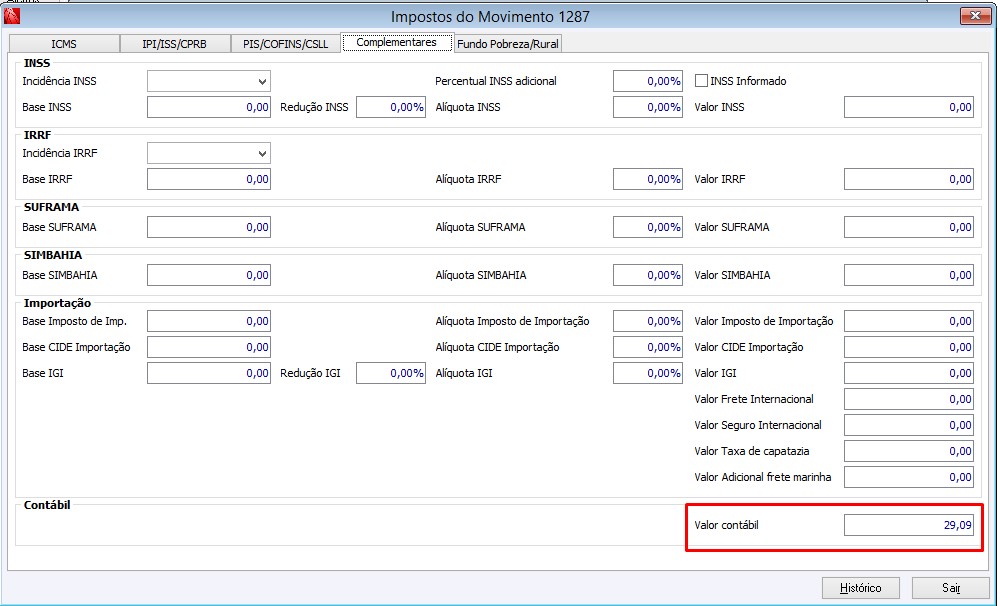Select Alíquota Imposto de Importação field
The image size is (1000, 606).
tap(648, 321)
